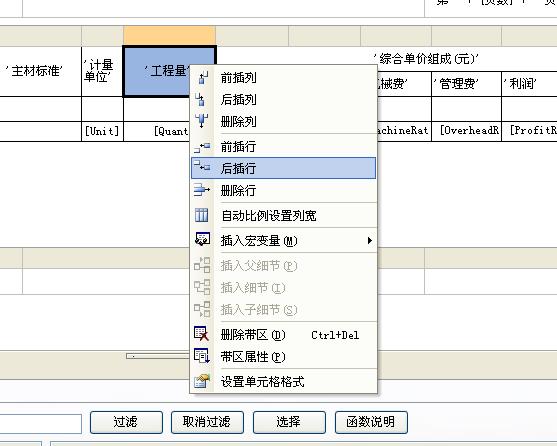Click the delete row icon

[202, 190]
